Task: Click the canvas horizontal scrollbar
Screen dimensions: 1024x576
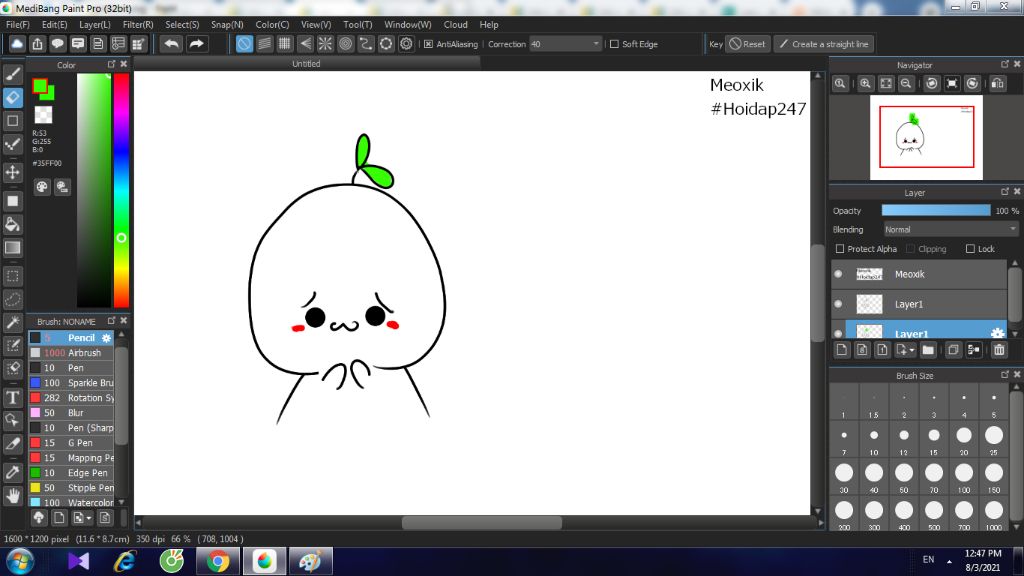Action: (481, 522)
